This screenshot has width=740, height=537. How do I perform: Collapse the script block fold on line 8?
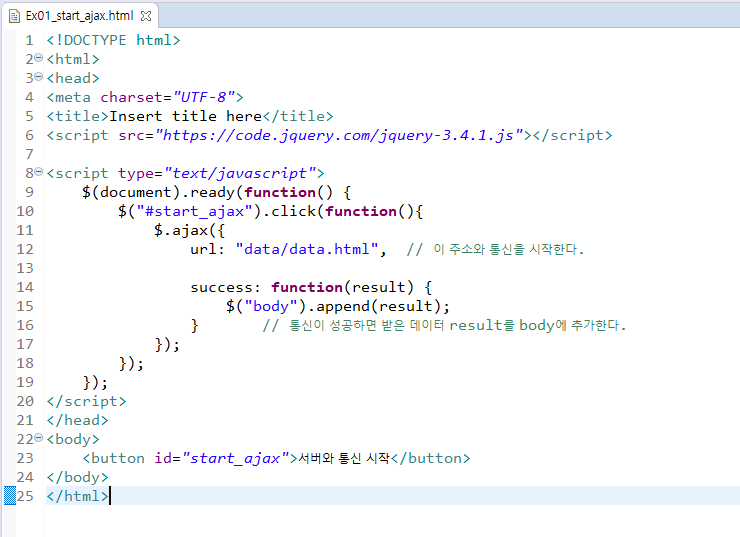tap(39, 172)
